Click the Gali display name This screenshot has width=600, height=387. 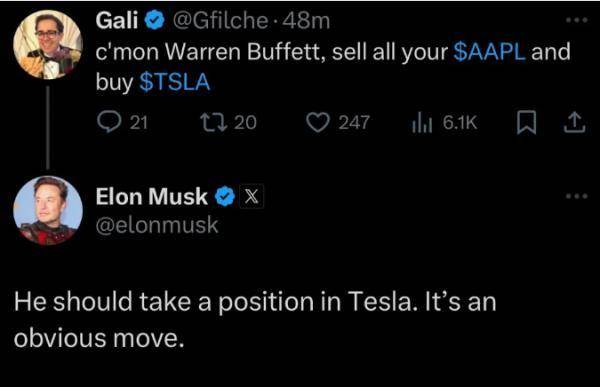point(117,20)
